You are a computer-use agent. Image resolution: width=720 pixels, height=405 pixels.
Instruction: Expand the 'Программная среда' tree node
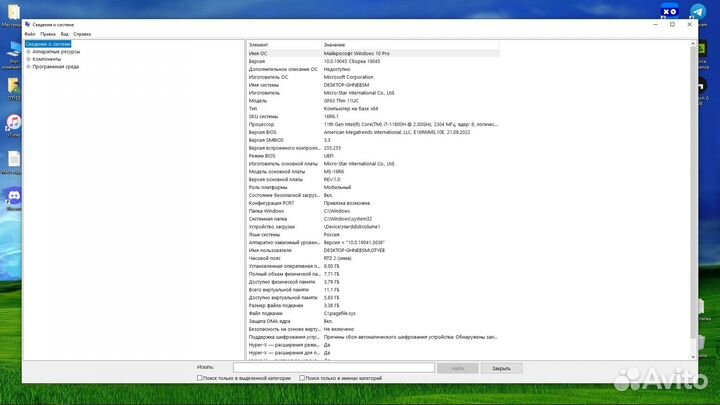[28, 66]
